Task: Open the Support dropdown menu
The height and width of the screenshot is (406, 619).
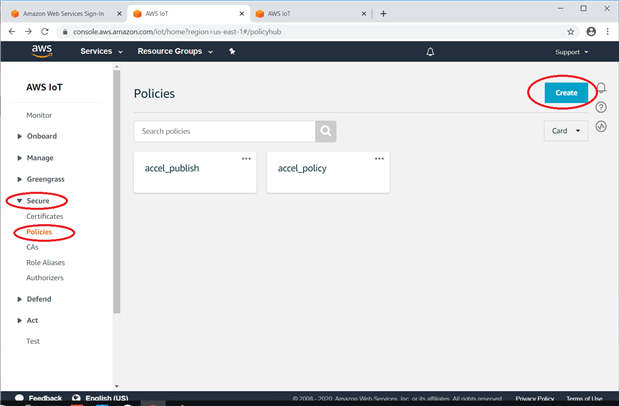Action: point(572,52)
